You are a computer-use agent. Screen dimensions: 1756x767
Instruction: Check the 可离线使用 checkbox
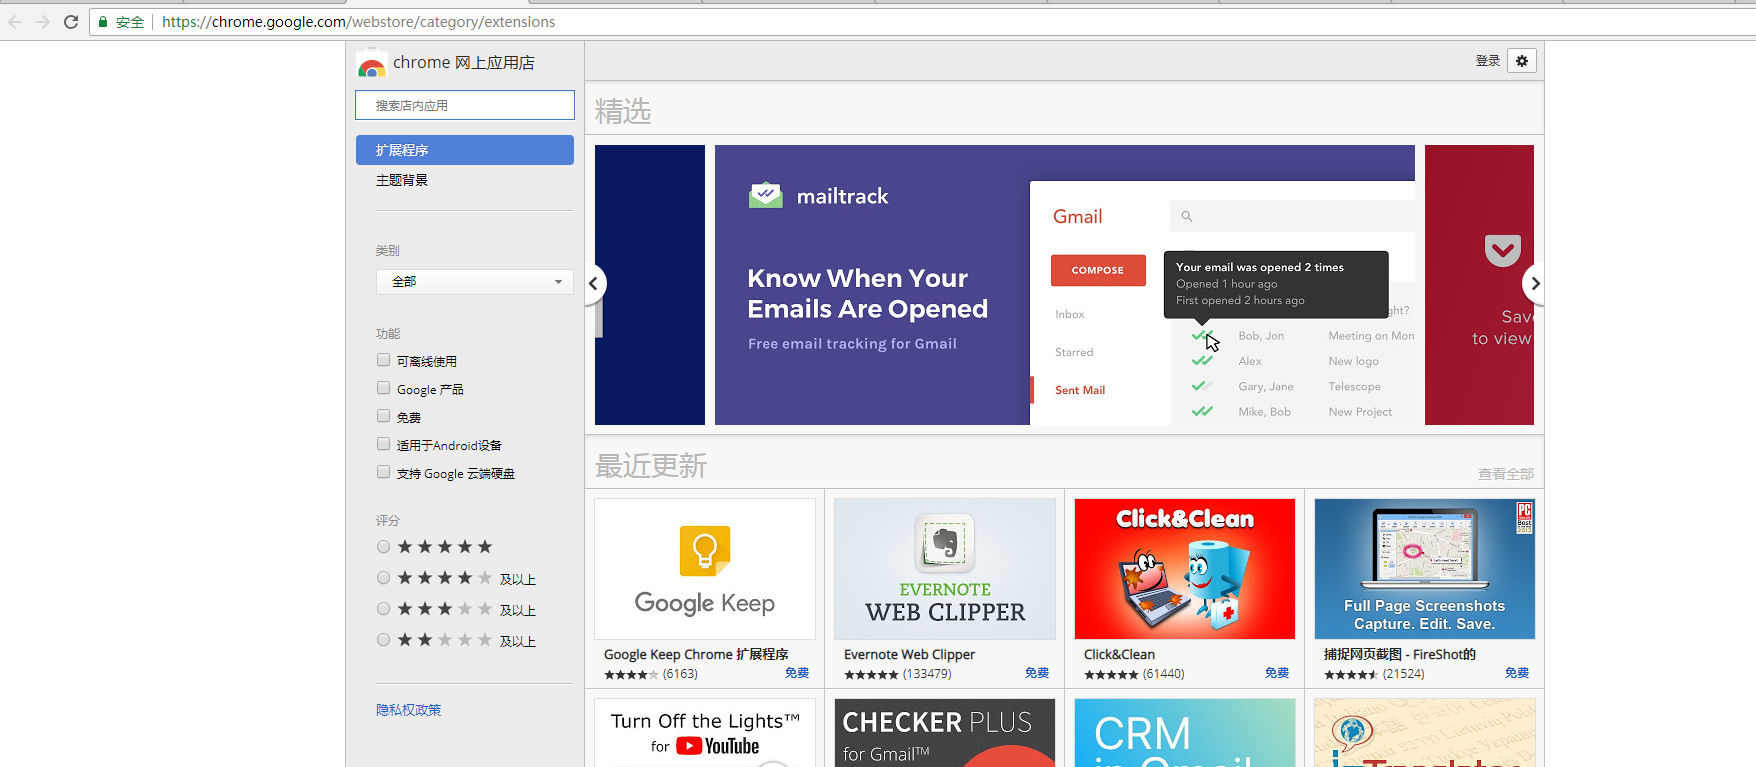(x=383, y=360)
